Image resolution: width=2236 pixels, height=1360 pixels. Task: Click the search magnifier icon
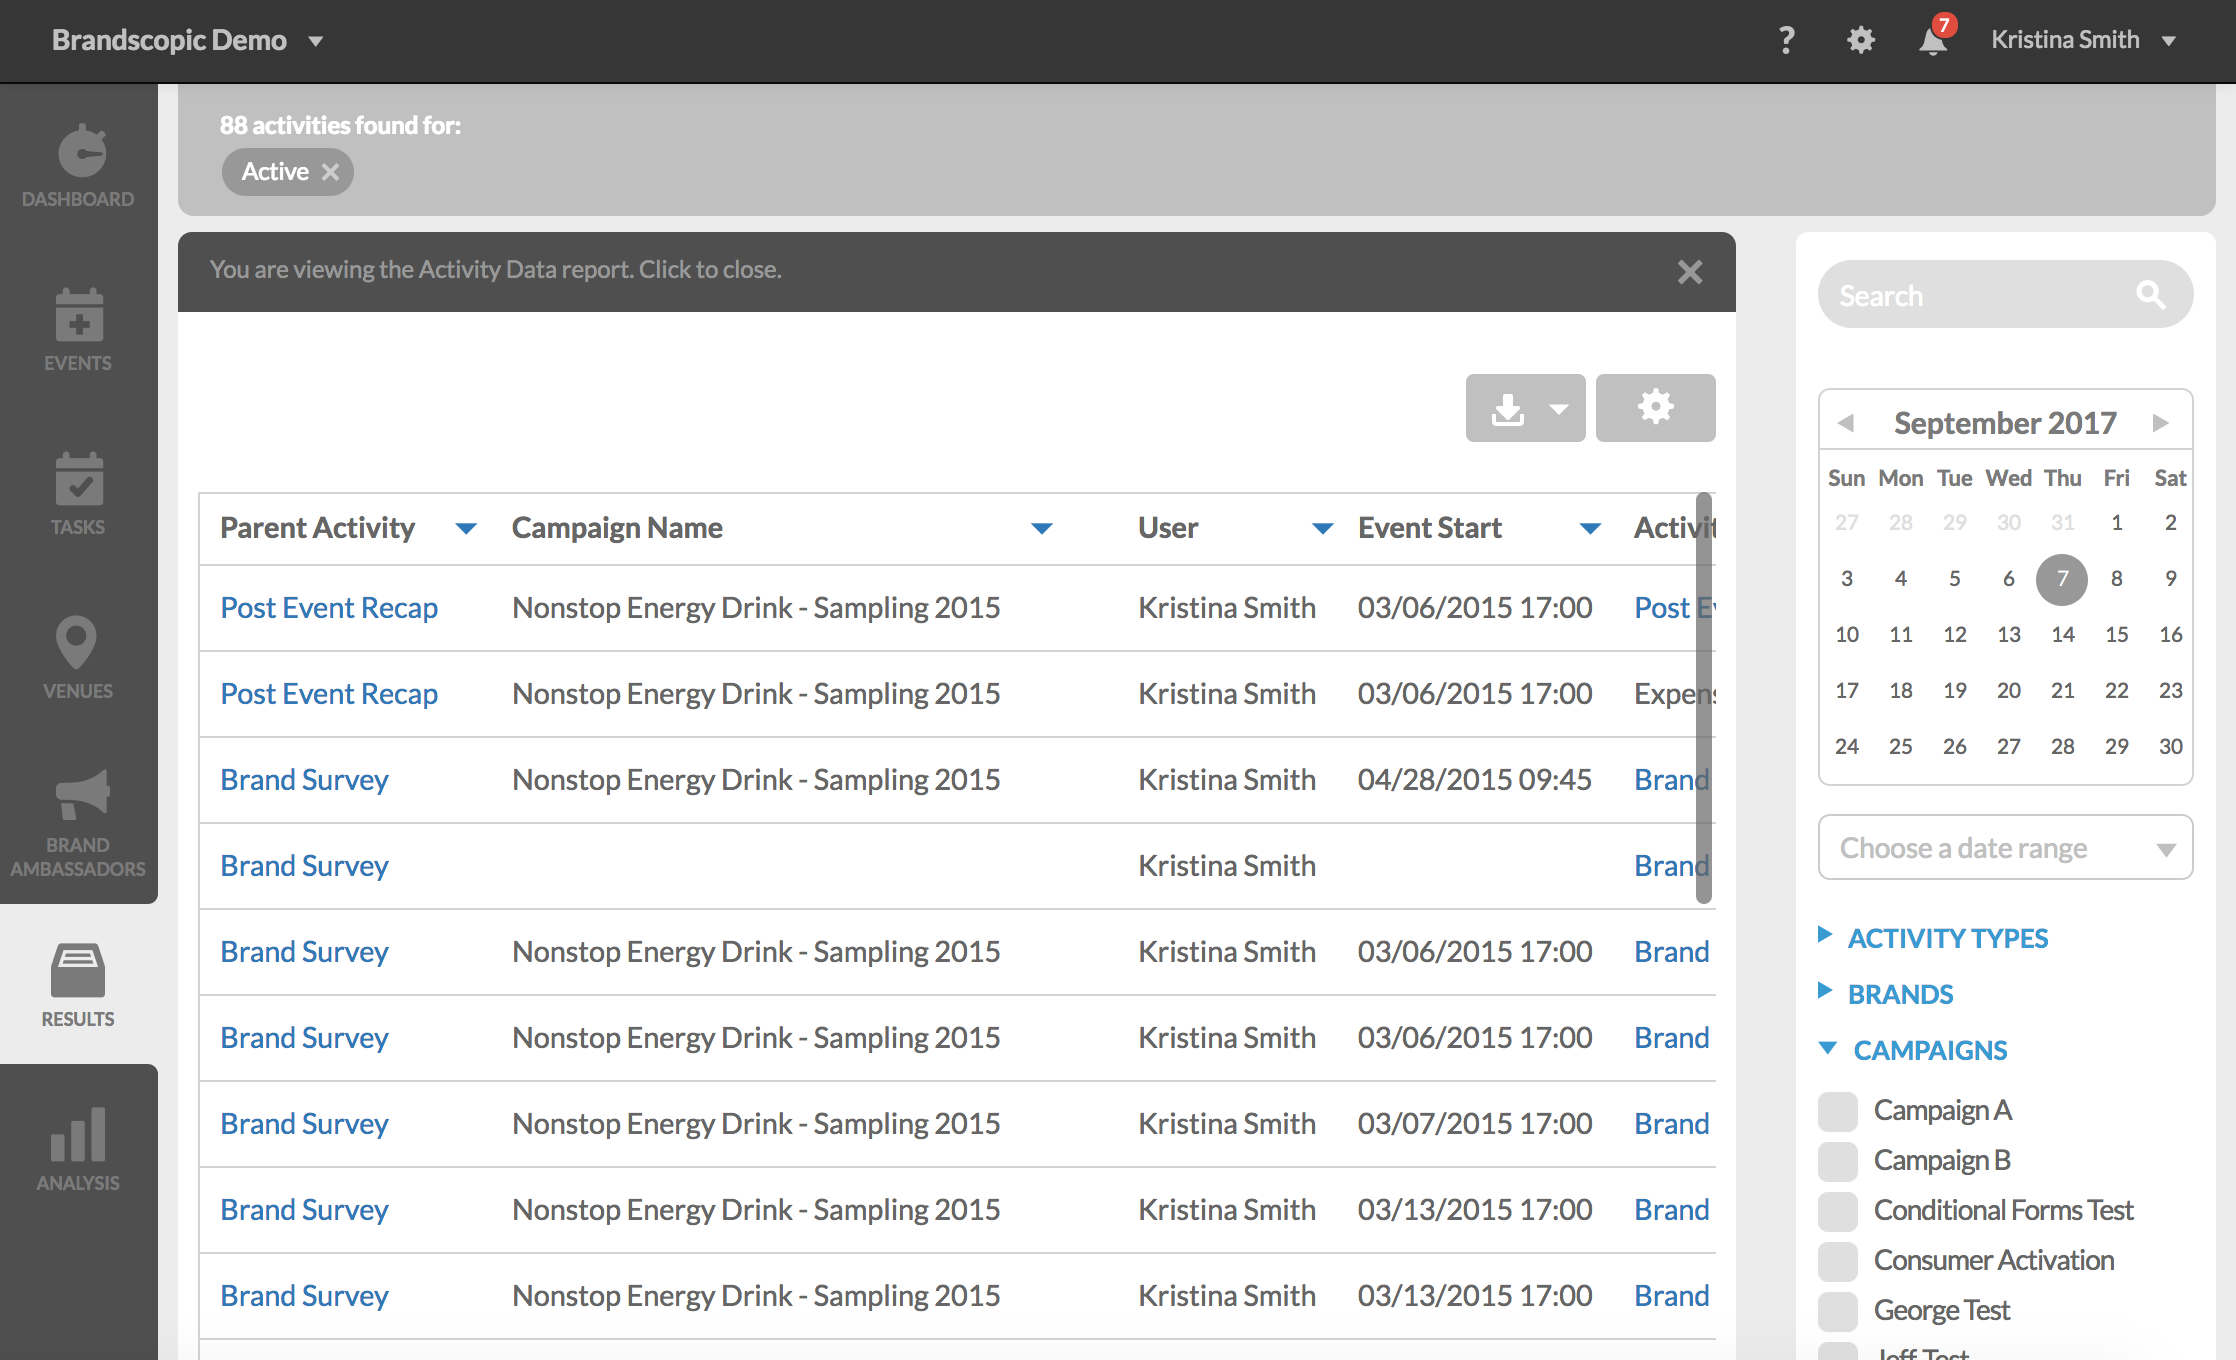[2150, 295]
